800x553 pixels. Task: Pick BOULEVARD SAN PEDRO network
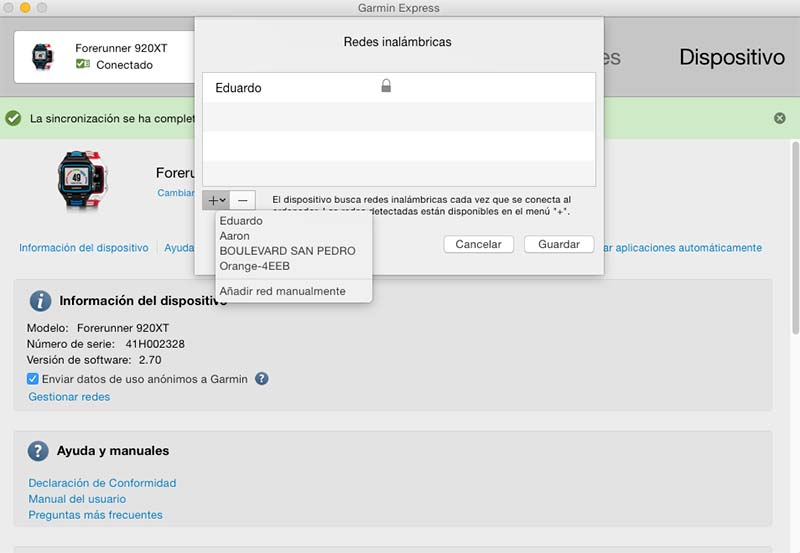pyautogui.click(x=288, y=251)
